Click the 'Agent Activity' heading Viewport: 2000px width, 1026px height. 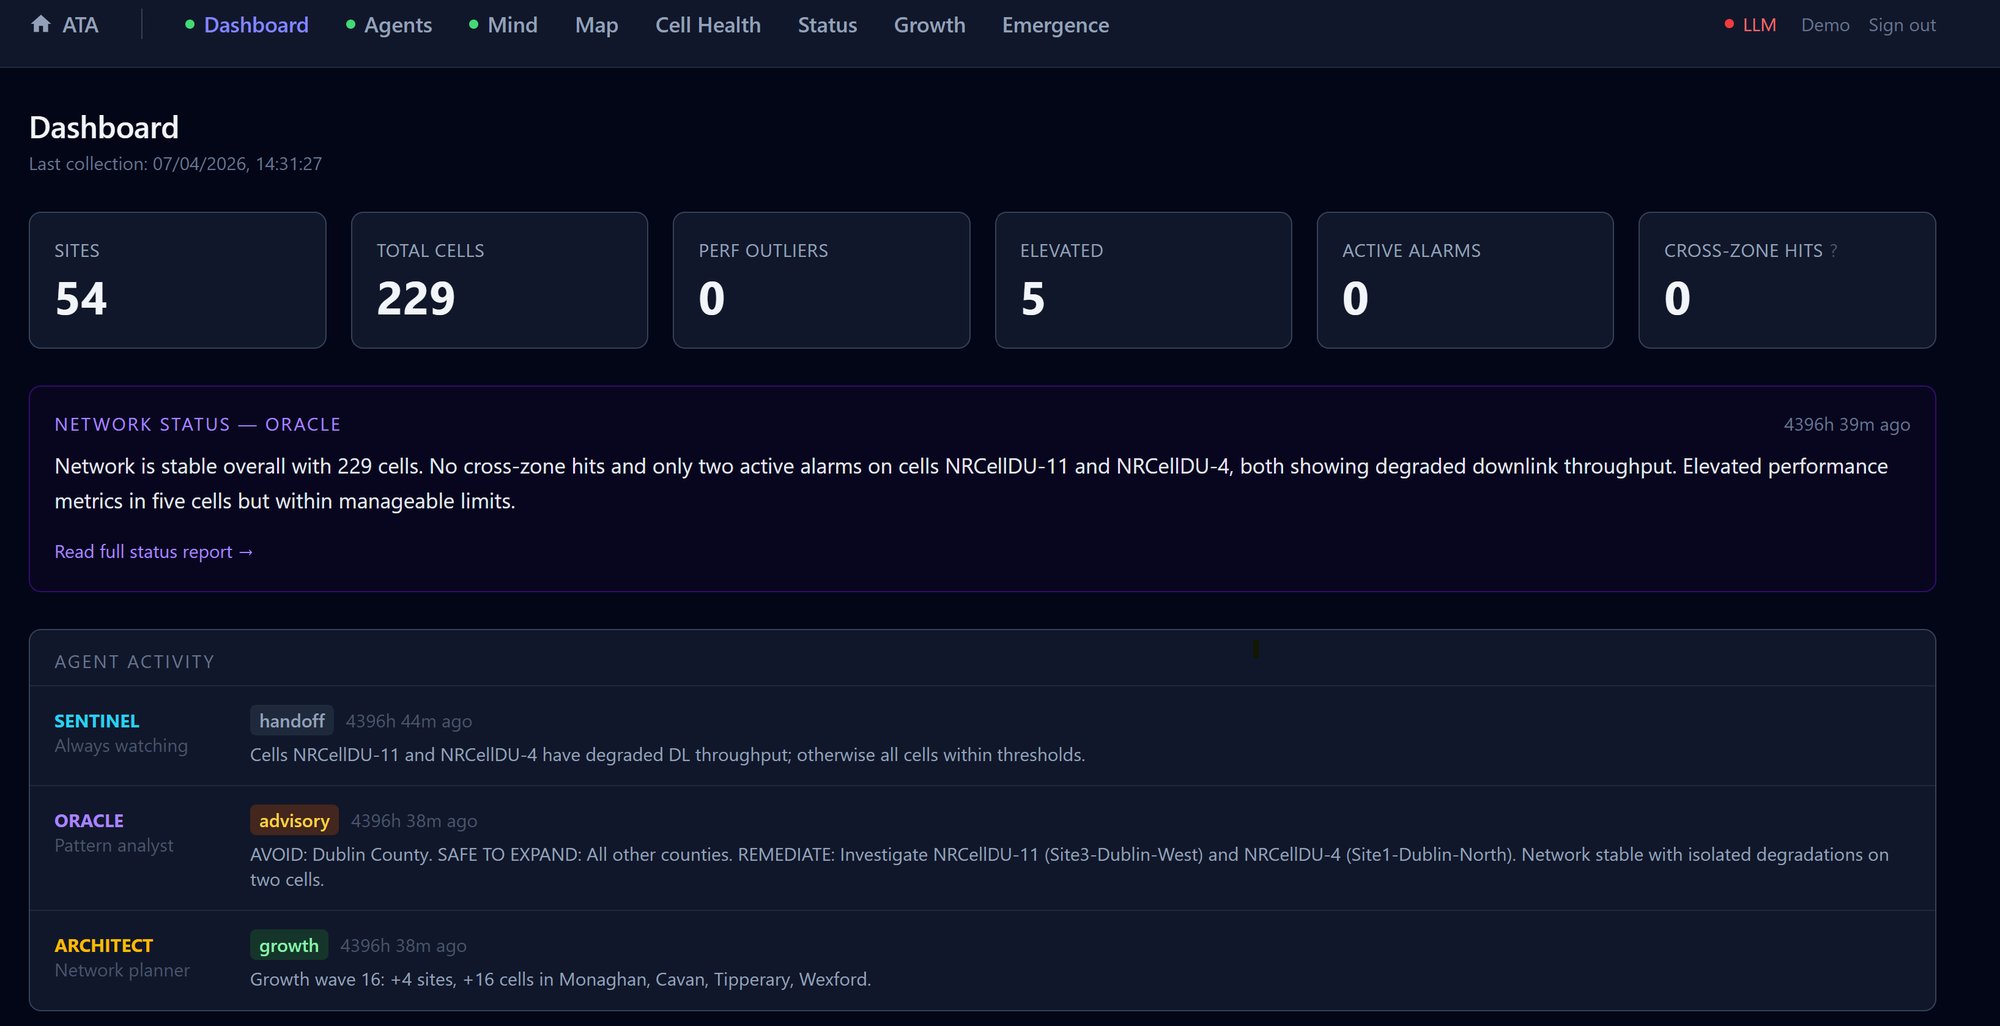(x=134, y=662)
